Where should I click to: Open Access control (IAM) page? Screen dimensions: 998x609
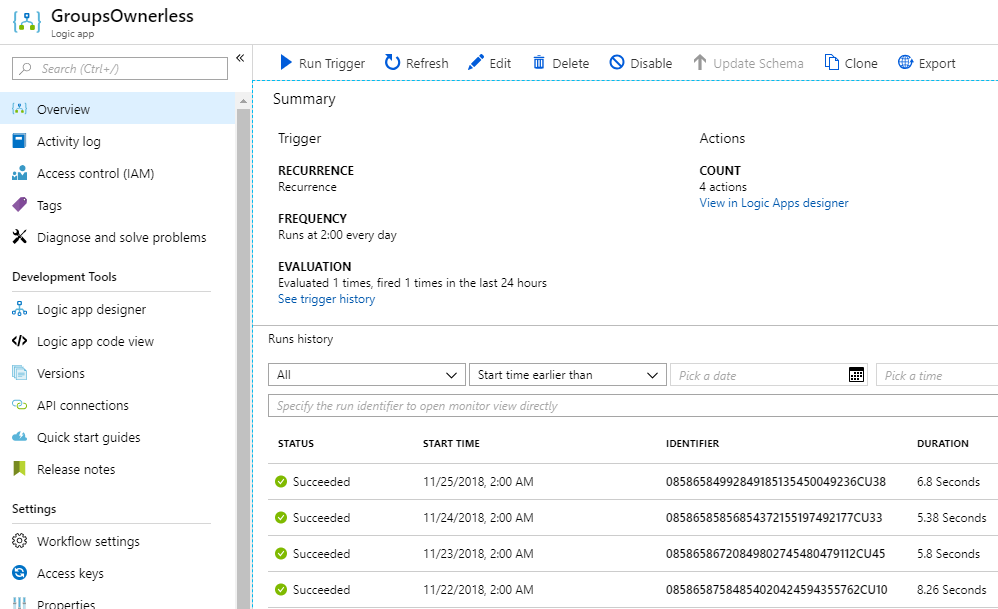[x=95, y=174]
